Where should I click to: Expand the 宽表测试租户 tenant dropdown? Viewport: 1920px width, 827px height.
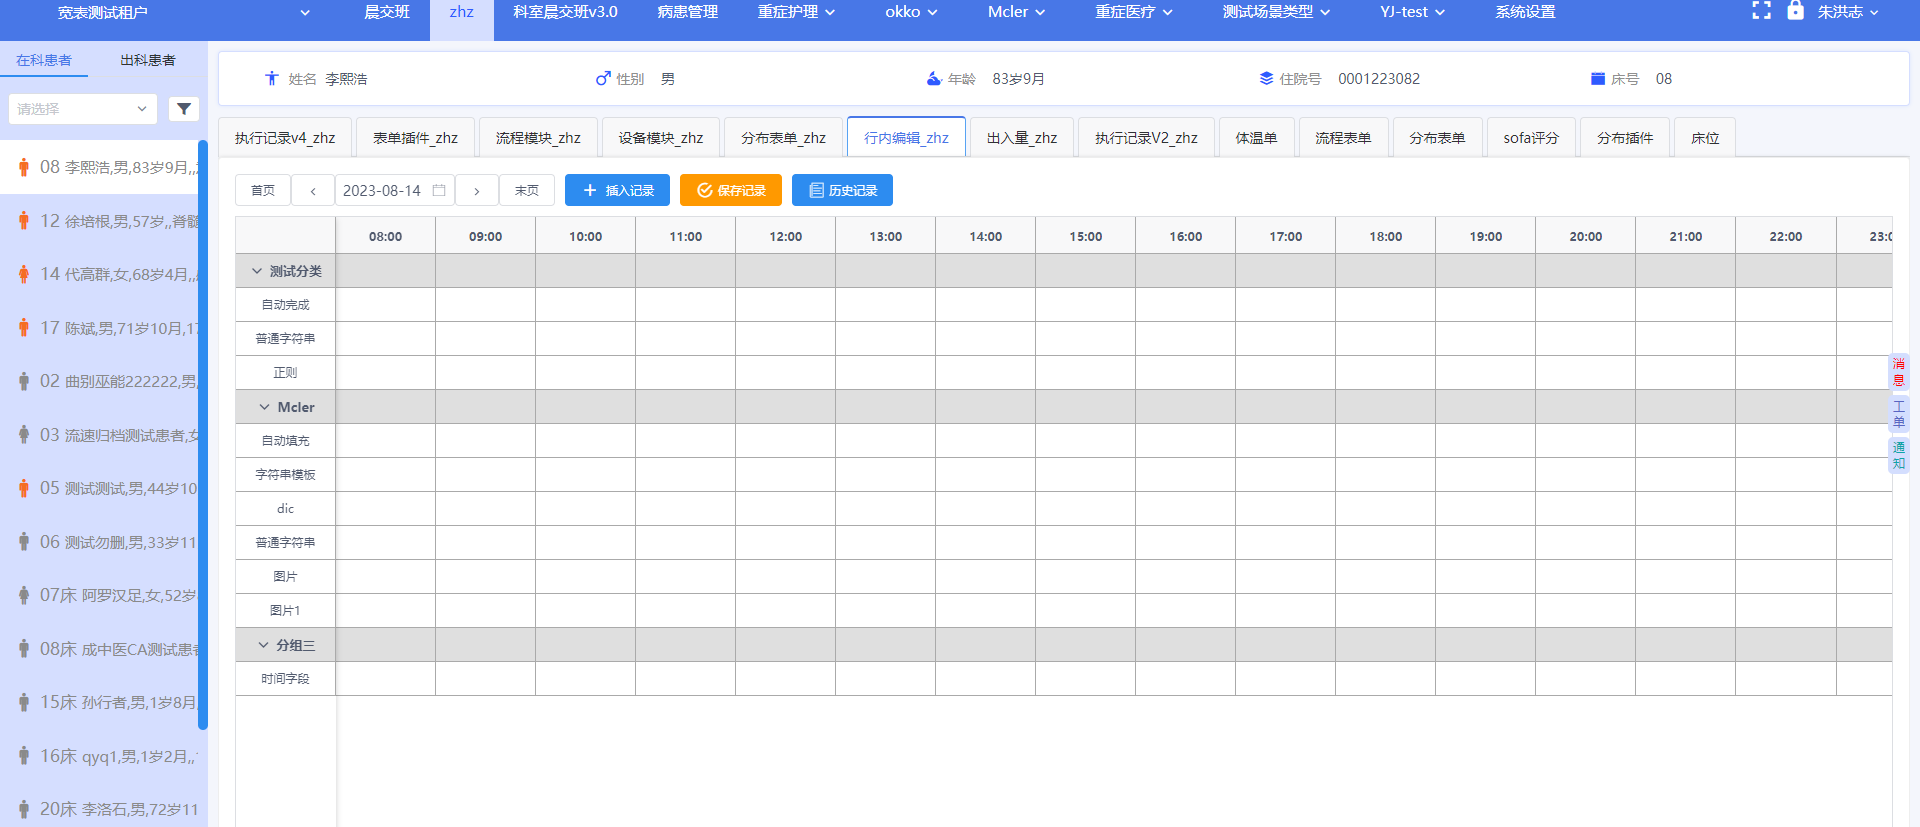[x=305, y=13]
